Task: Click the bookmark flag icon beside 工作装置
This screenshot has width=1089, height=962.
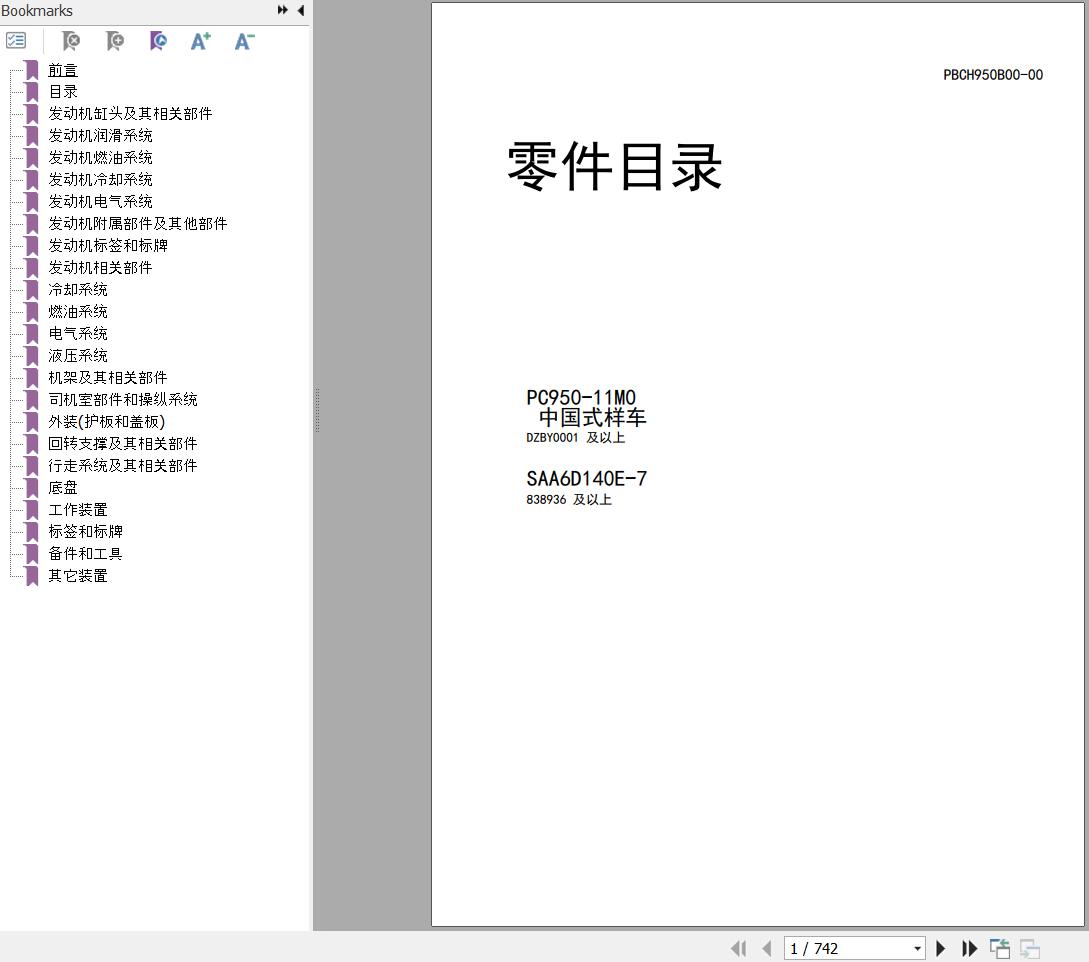Action: pyautogui.click(x=32, y=510)
